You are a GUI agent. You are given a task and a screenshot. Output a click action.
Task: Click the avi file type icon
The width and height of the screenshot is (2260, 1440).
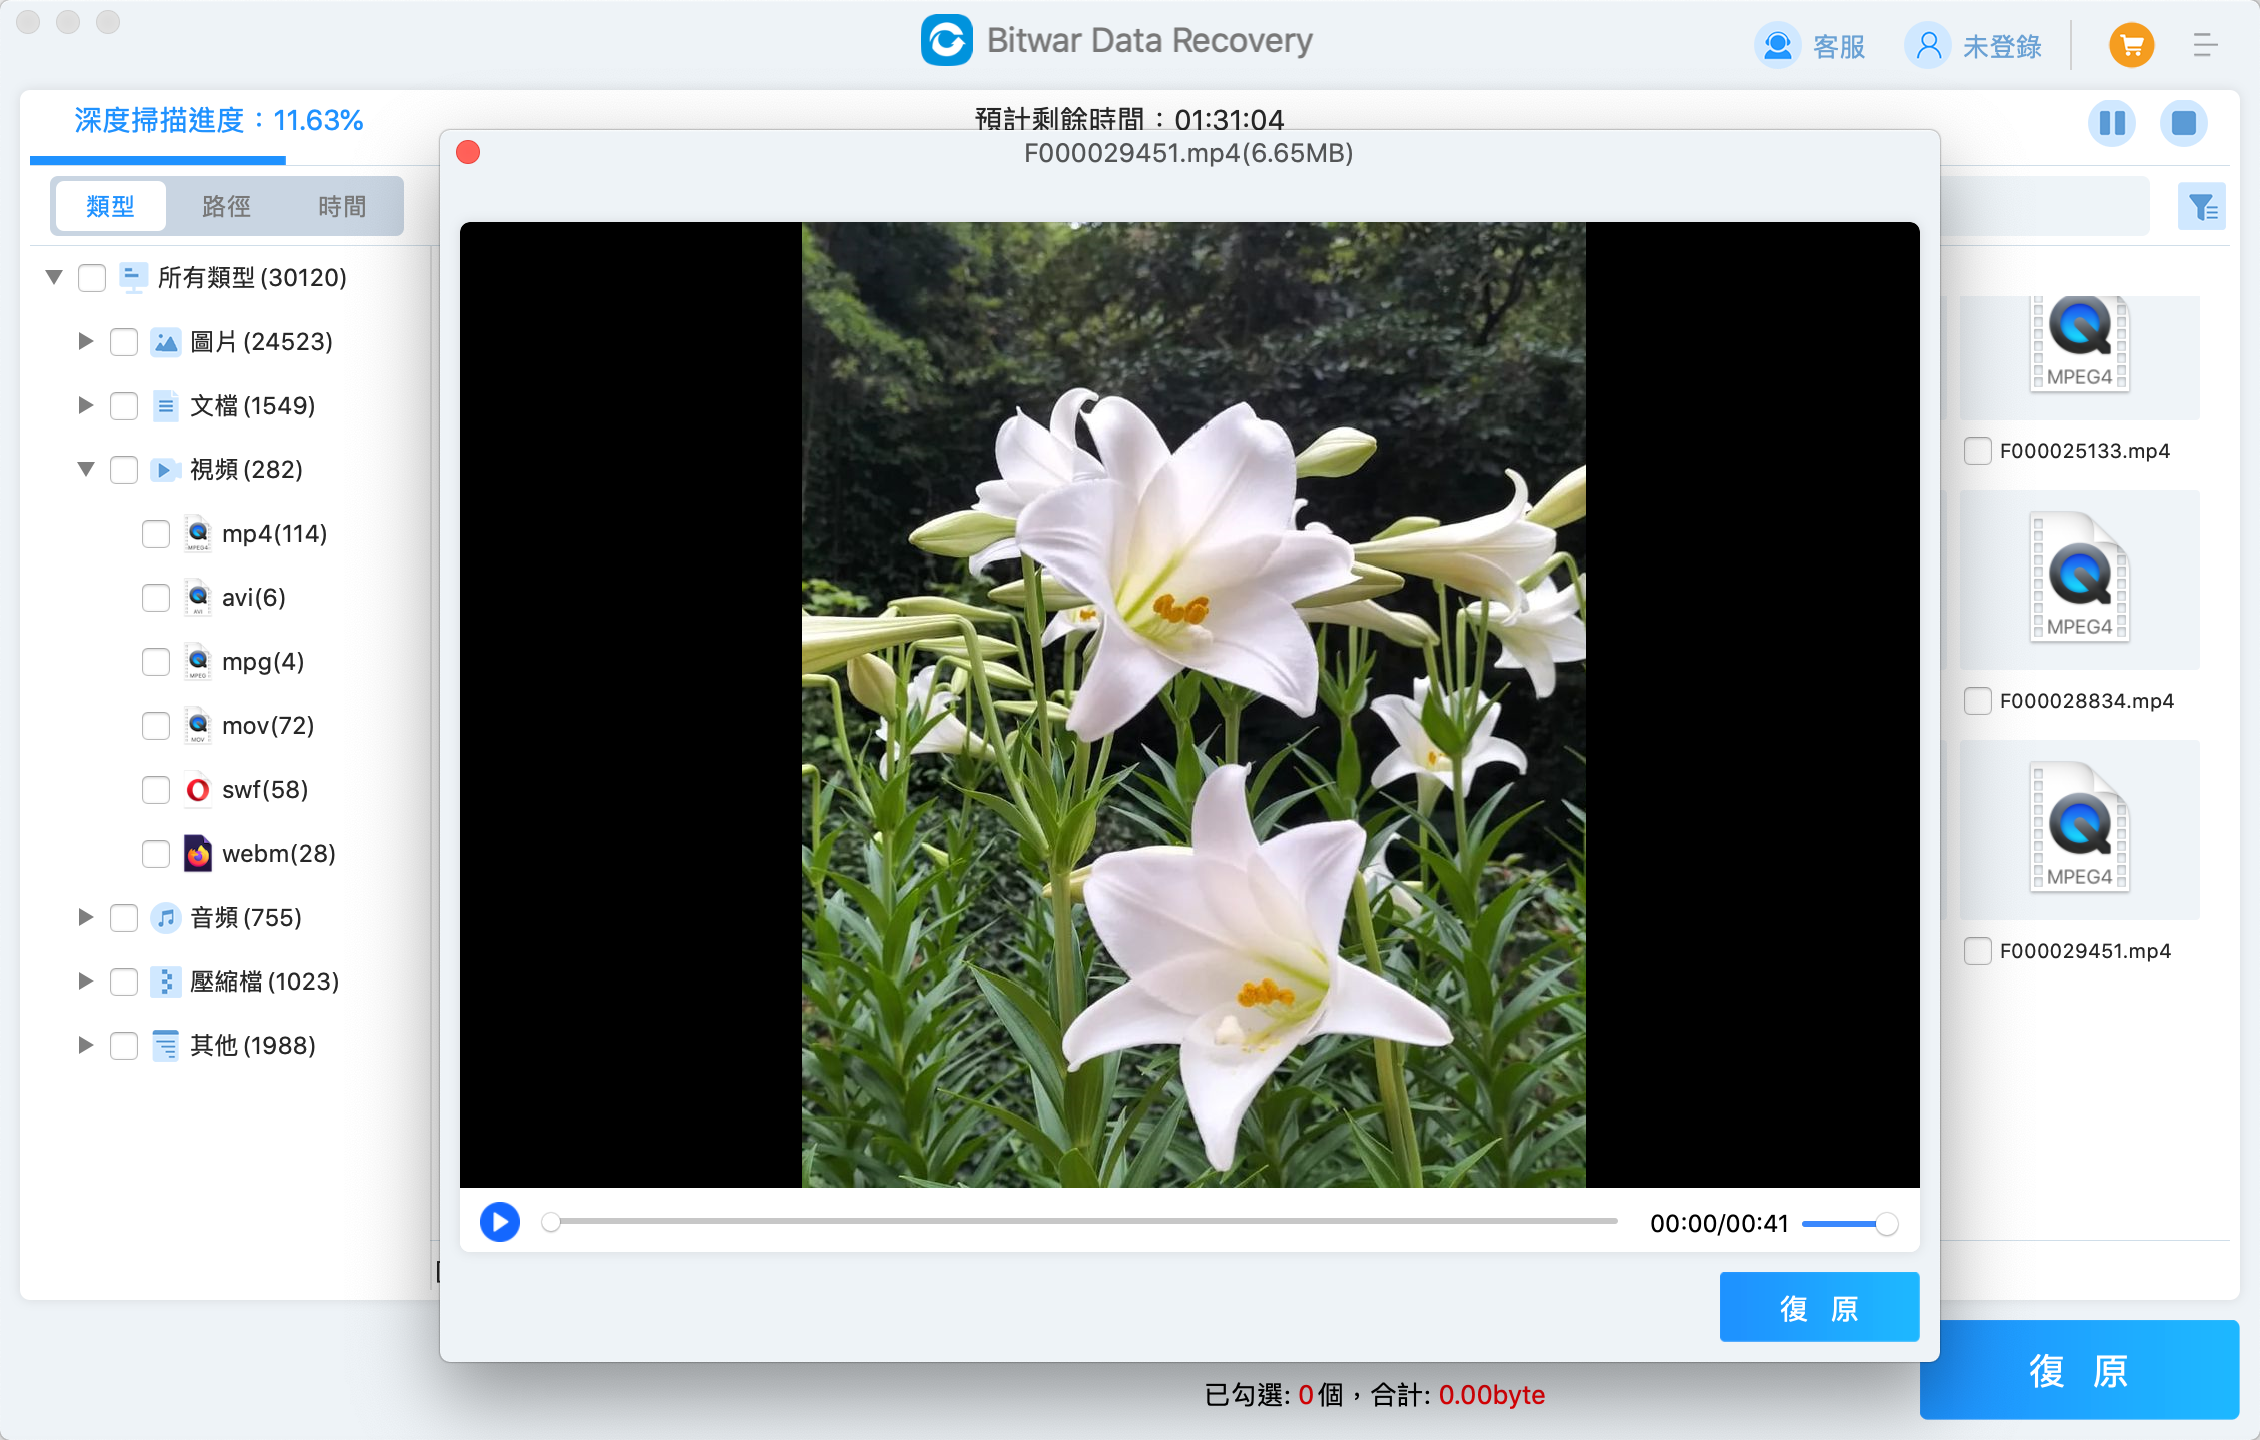tap(198, 598)
